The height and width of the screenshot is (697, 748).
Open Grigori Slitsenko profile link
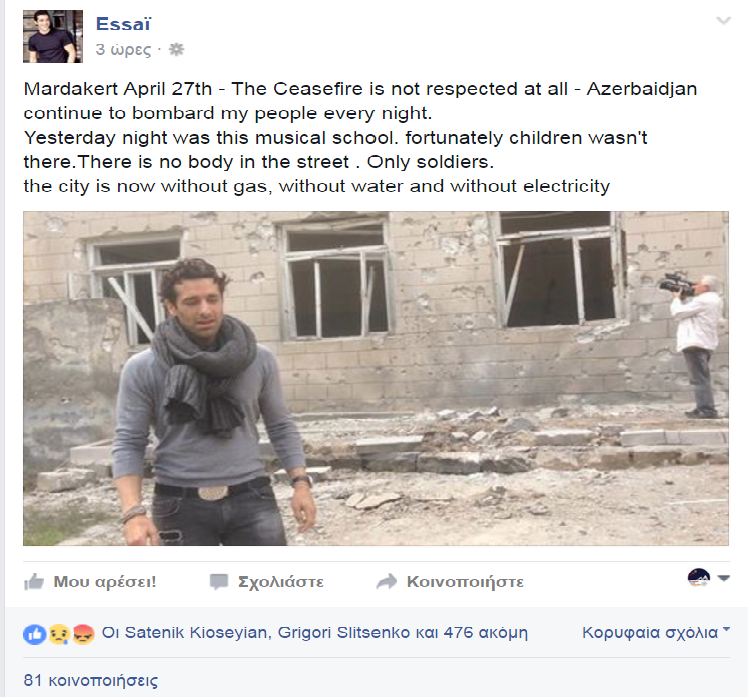(x=343, y=633)
